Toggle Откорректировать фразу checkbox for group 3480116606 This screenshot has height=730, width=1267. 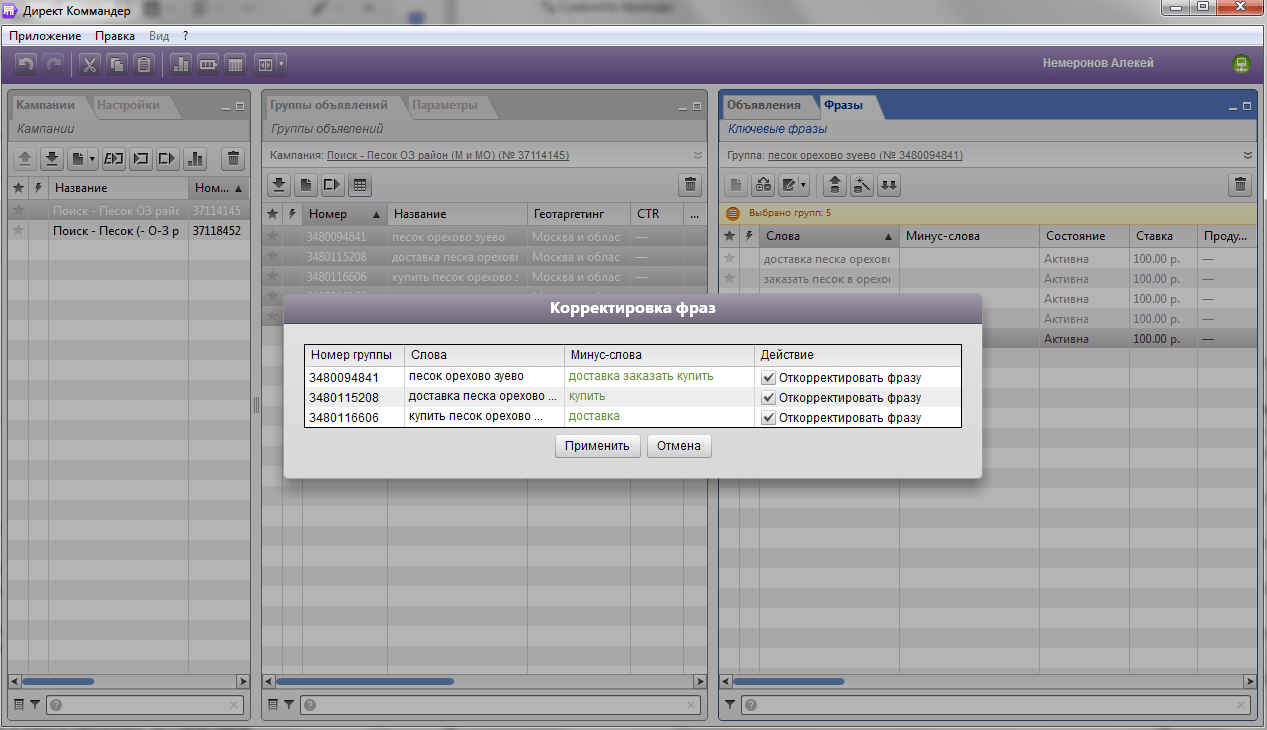pyautogui.click(x=768, y=418)
